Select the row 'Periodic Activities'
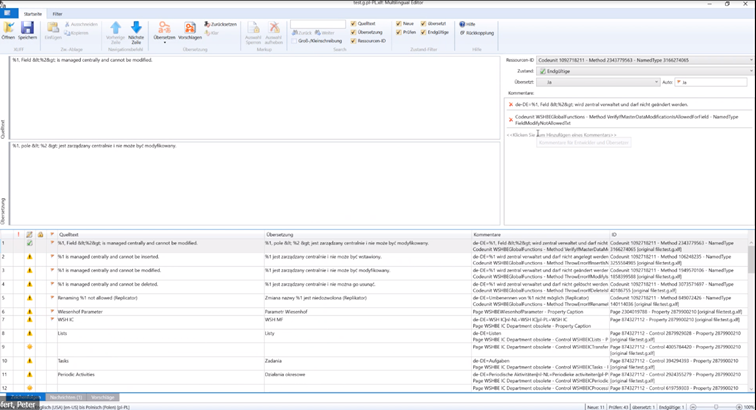 click(x=375, y=378)
